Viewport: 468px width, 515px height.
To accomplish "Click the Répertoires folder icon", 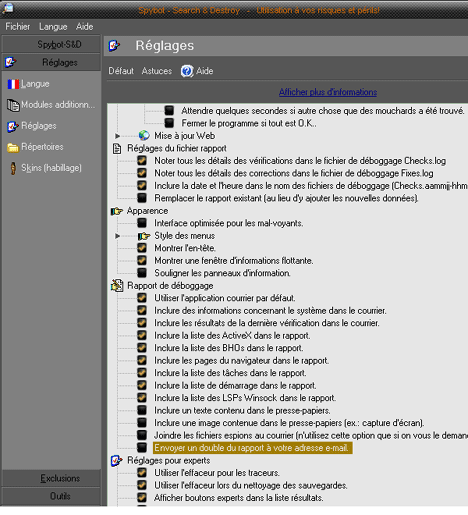I will click(x=13, y=147).
